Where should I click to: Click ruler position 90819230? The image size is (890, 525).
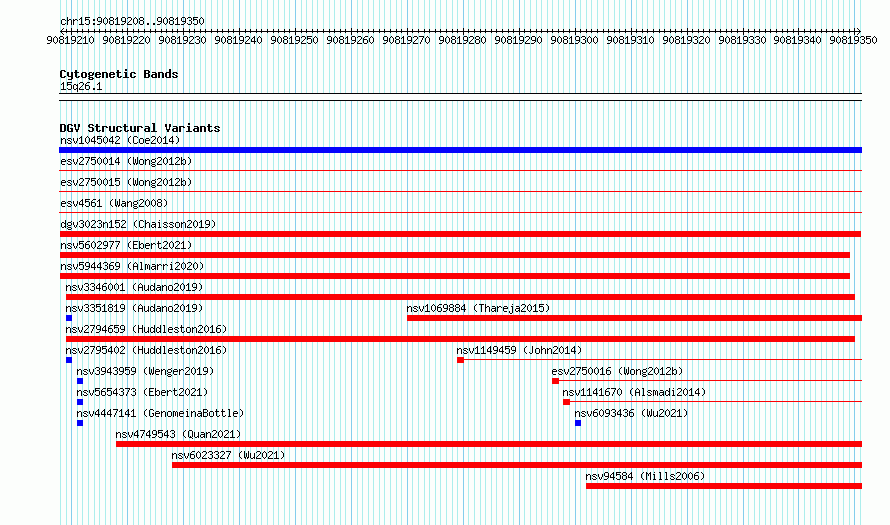click(182, 40)
